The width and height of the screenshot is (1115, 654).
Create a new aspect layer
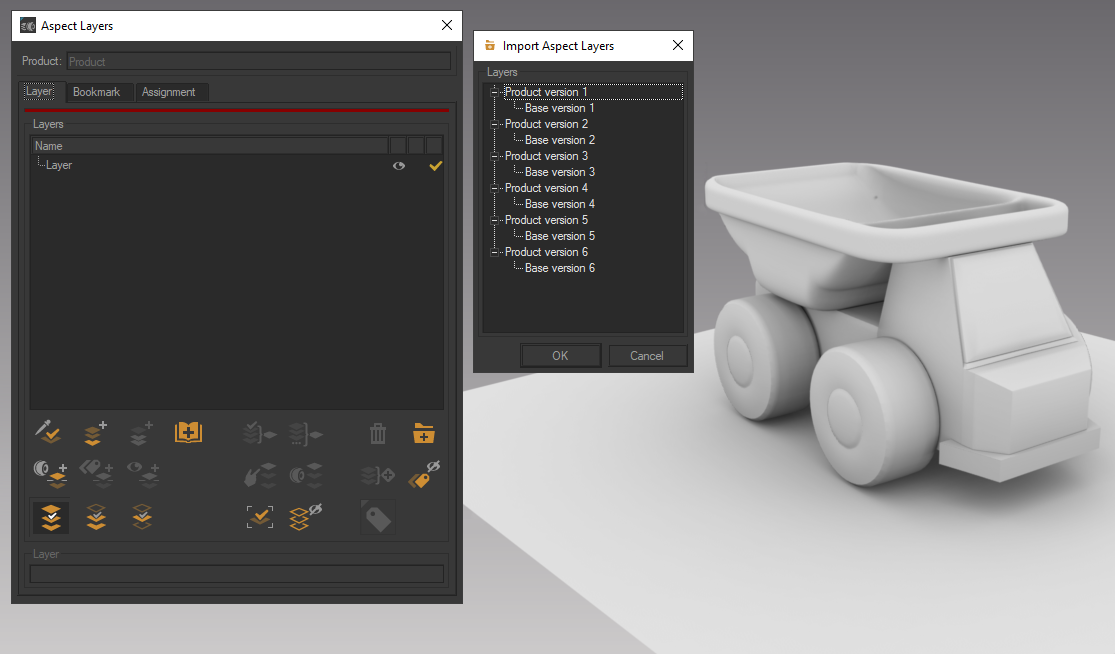tap(94, 433)
